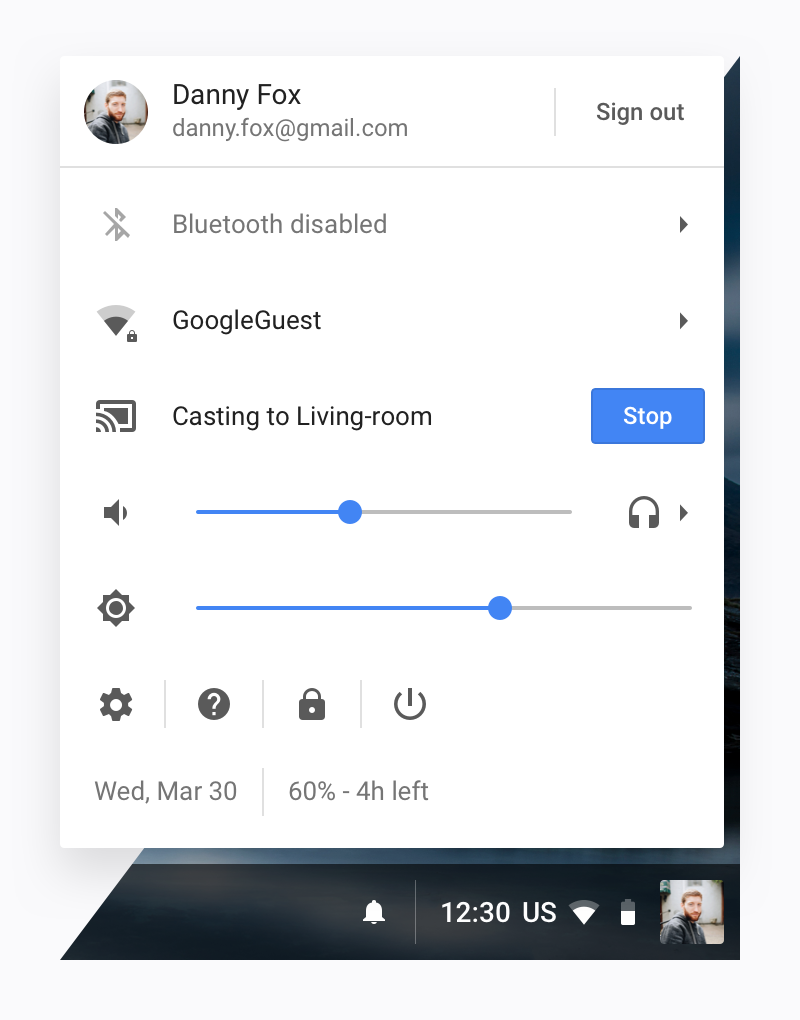Screen dimensions: 800x1020
Task: Click the battery icon in the shelf
Action: click(628, 912)
